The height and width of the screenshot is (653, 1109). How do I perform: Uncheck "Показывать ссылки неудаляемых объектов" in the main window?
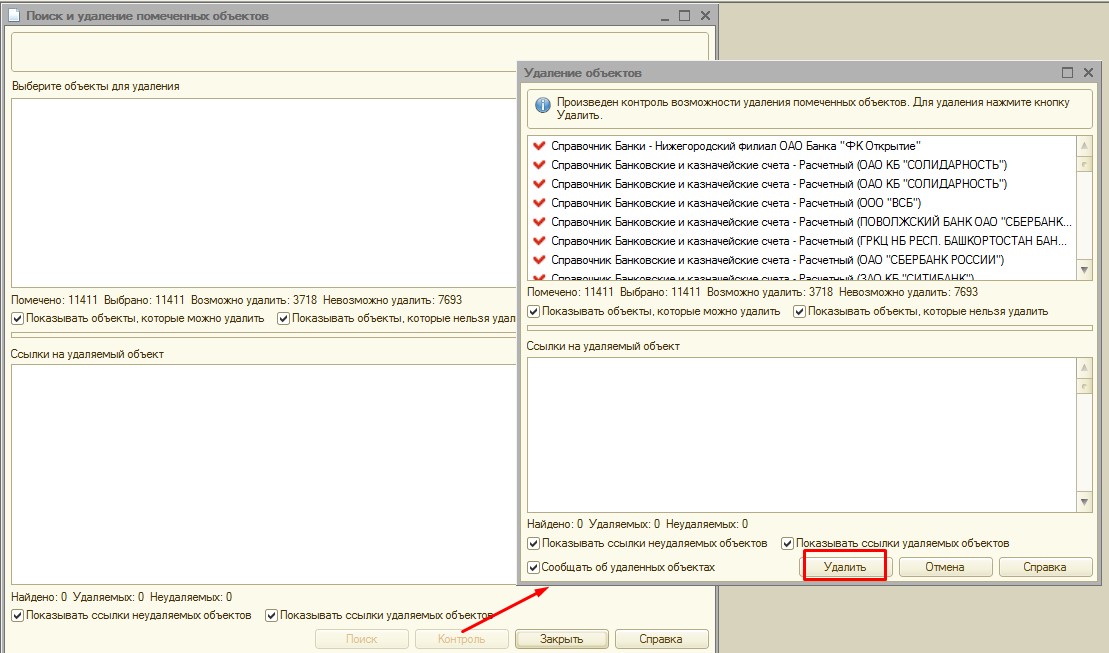tap(18, 615)
